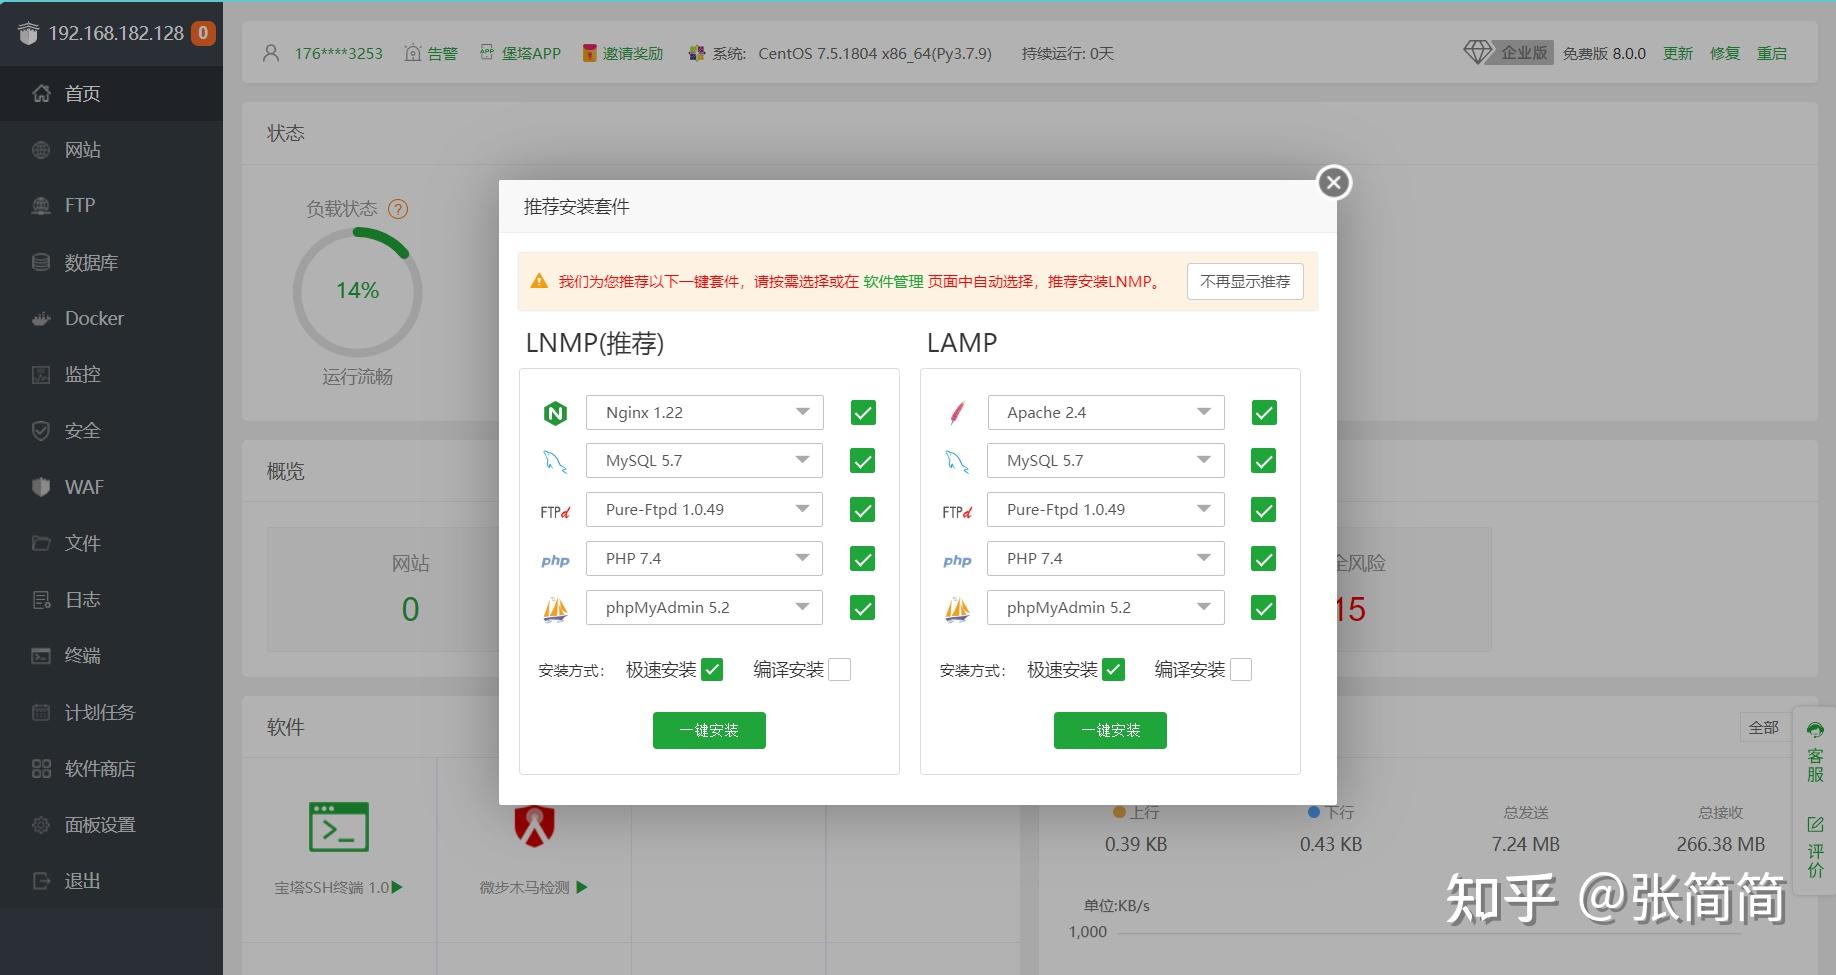This screenshot has height=975, width=1836.
Task: Launch the 宝塔SSH终端 software icon
Action: 338,827
